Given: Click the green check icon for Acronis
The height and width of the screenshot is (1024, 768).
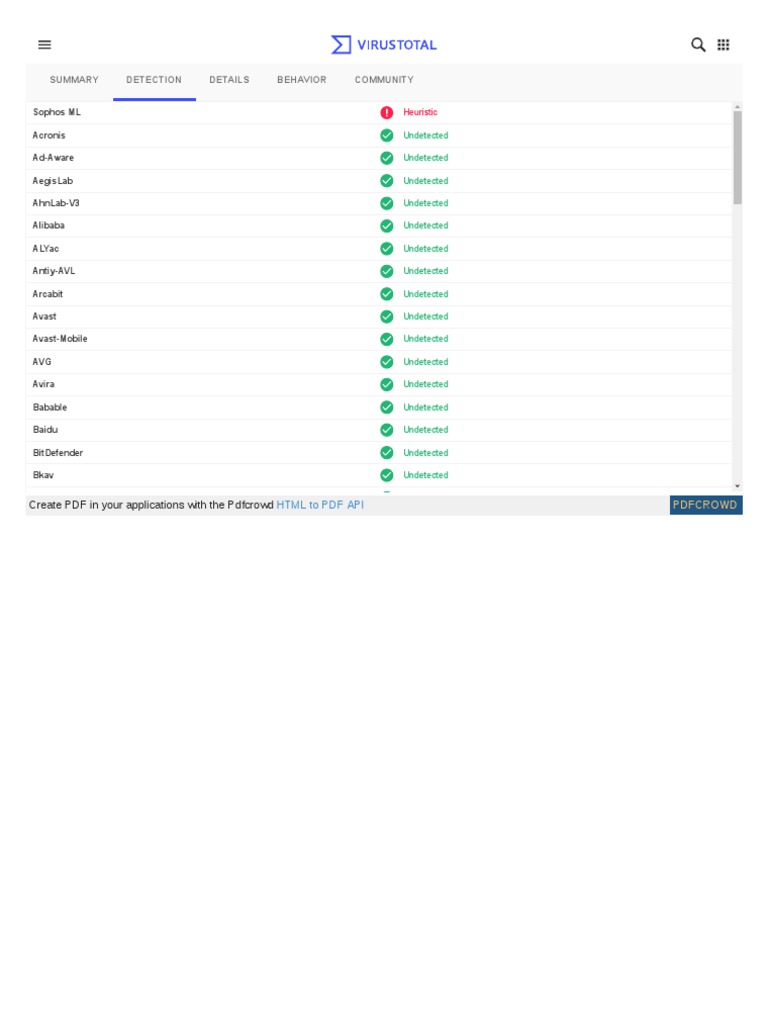Looking at the screenshot, I should [x=387, y=135].
